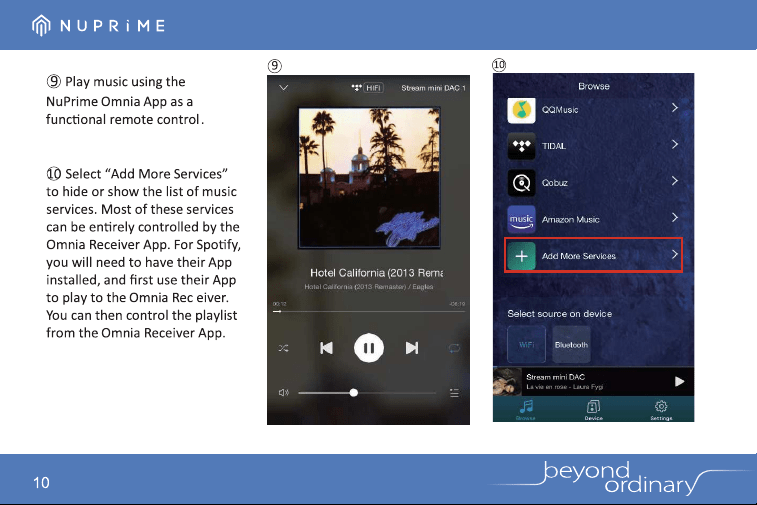Switch to the Device tab
The height and width of the screenshot is (505, 757).
click(593, 410)
